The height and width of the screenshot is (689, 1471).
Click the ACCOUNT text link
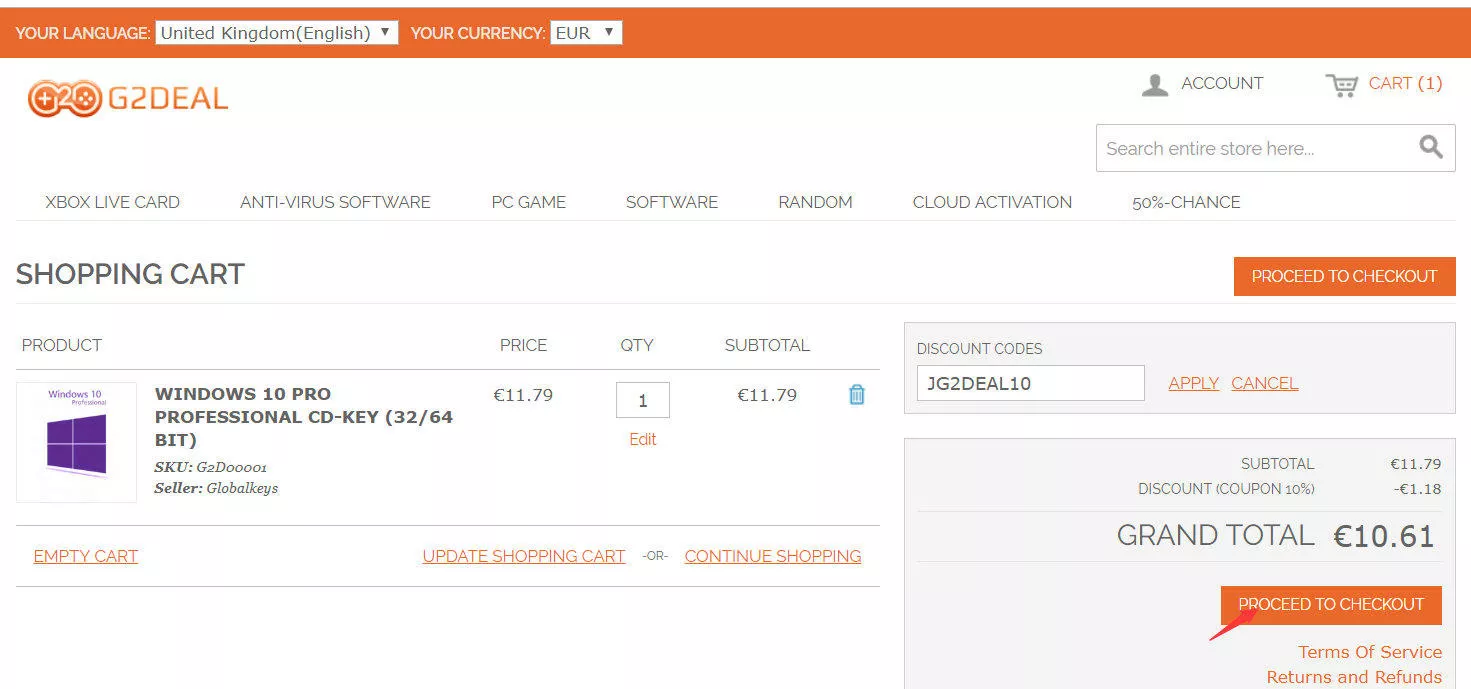click(x=1222, y=84)
